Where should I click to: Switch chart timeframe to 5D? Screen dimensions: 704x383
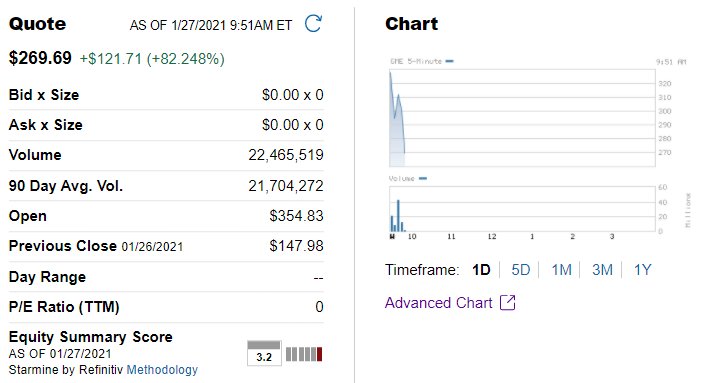tap(520, 270)
